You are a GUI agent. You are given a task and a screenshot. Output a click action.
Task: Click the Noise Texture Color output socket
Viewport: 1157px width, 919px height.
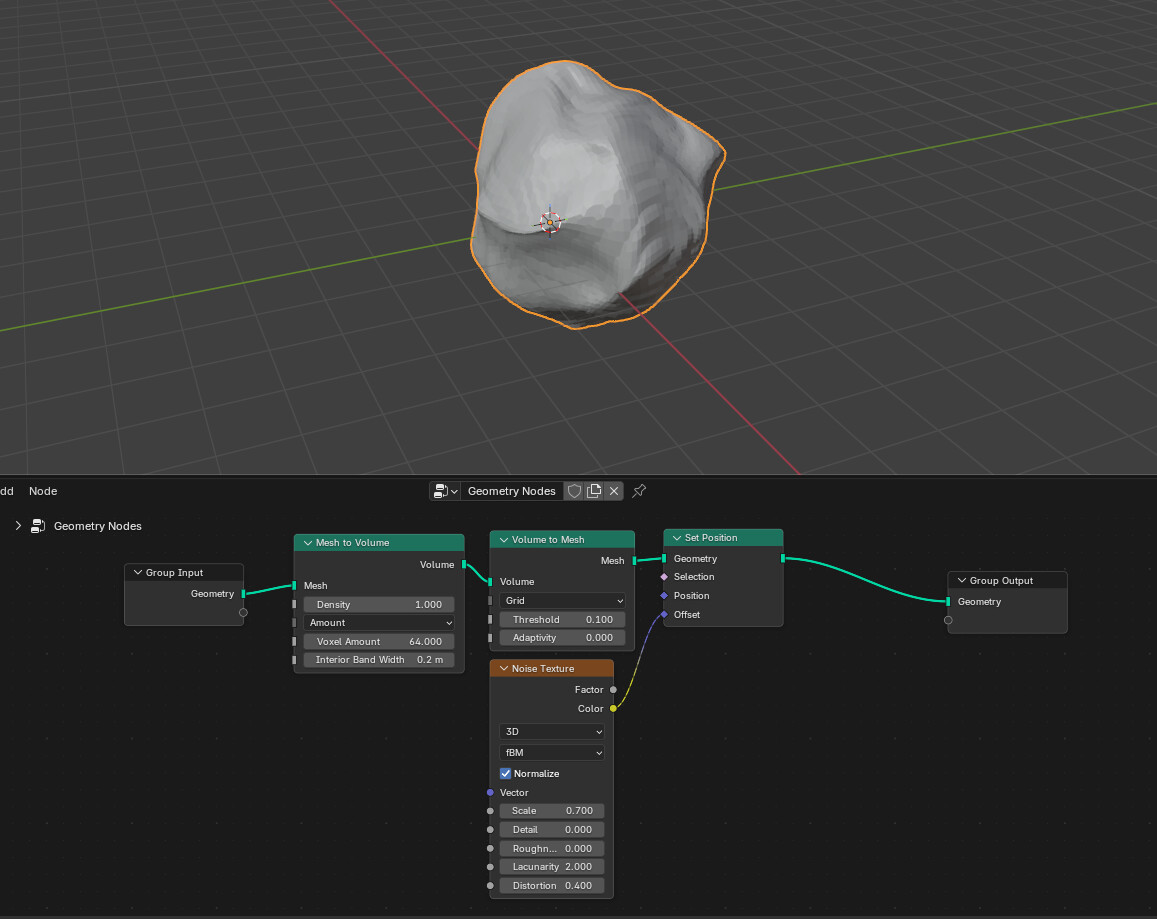coord(613,709)
